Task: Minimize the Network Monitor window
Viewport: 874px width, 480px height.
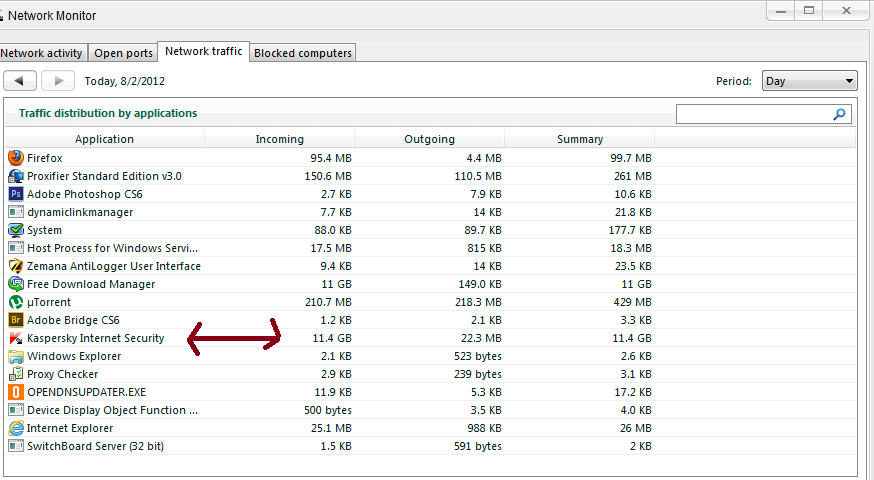Action: click(782, 11)
